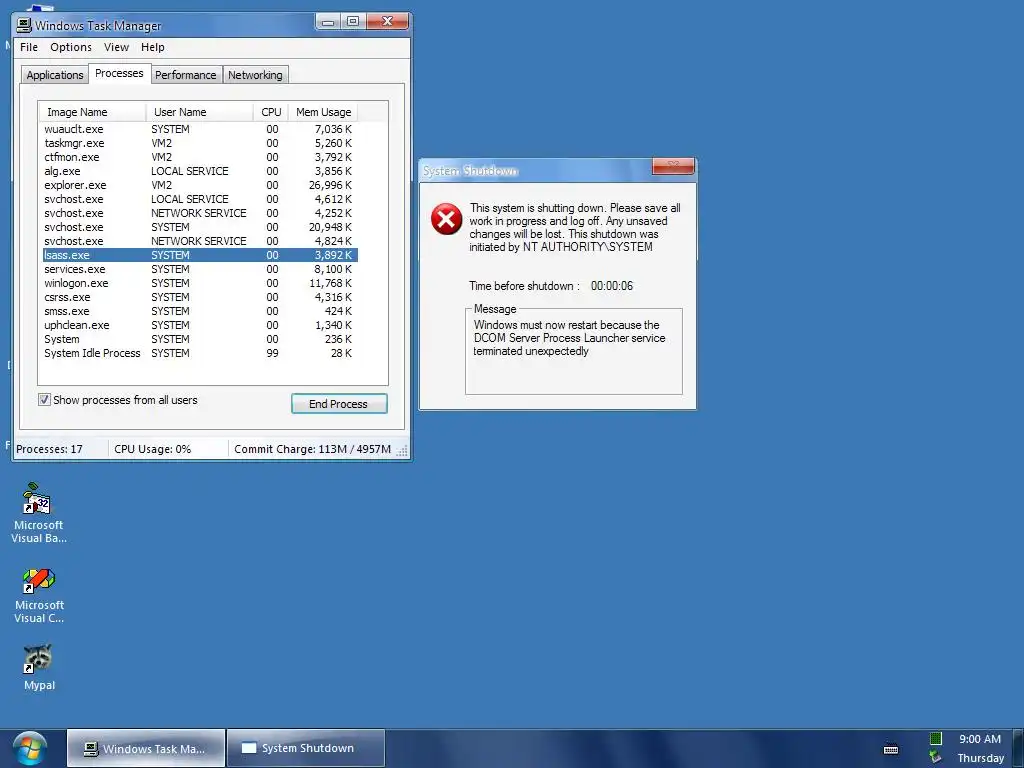Select svchost.exe using 4,612 K memory
Screen dimensions: 1024x768
click(199, 199)
